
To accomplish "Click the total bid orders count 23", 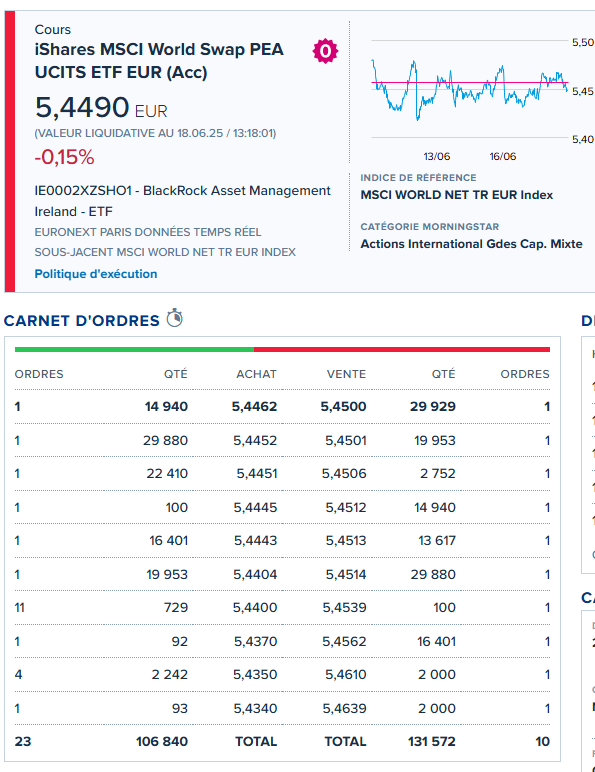I will coord(23,741).
